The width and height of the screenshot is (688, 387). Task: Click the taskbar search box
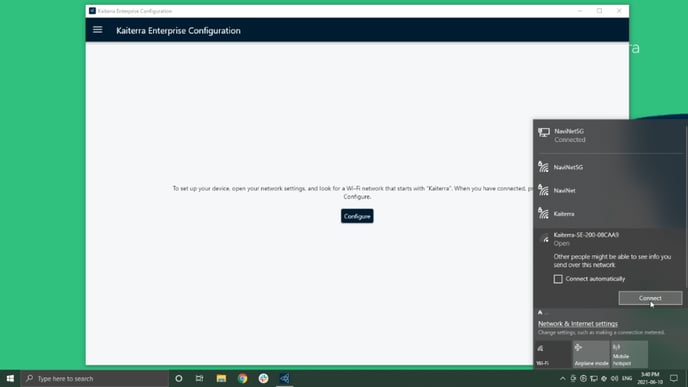point(95,378)
